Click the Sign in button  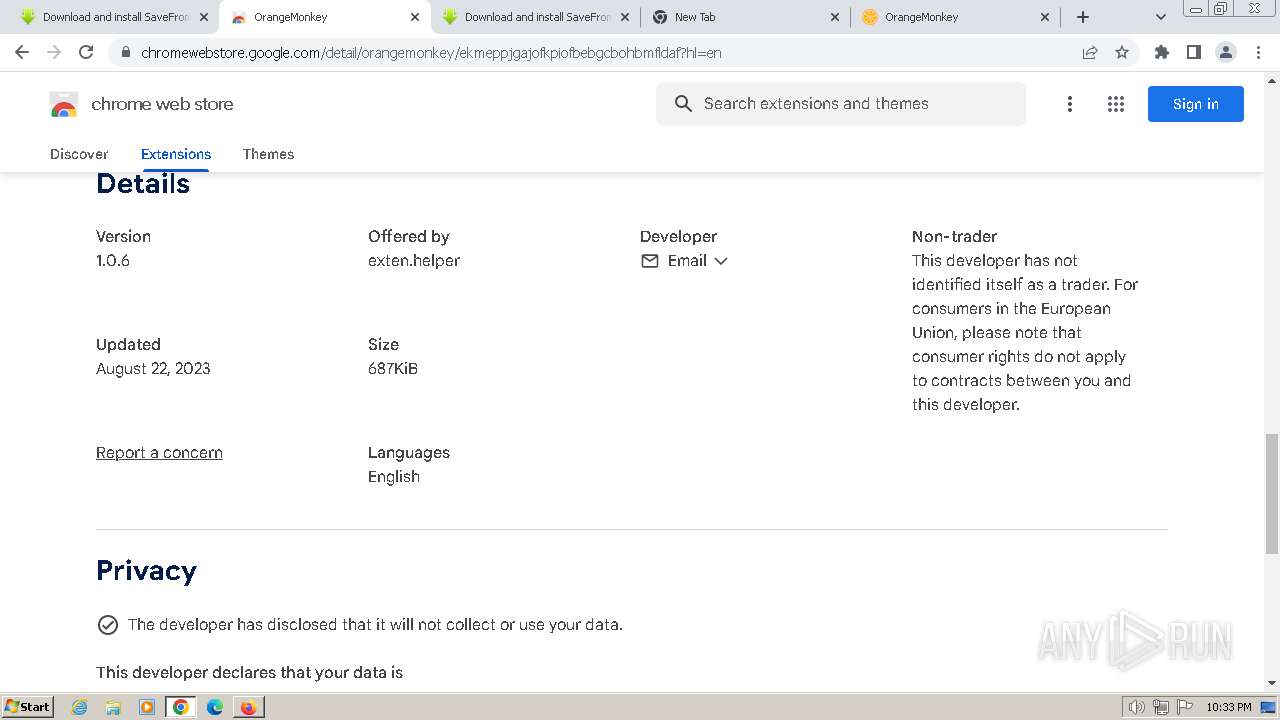1195,104
